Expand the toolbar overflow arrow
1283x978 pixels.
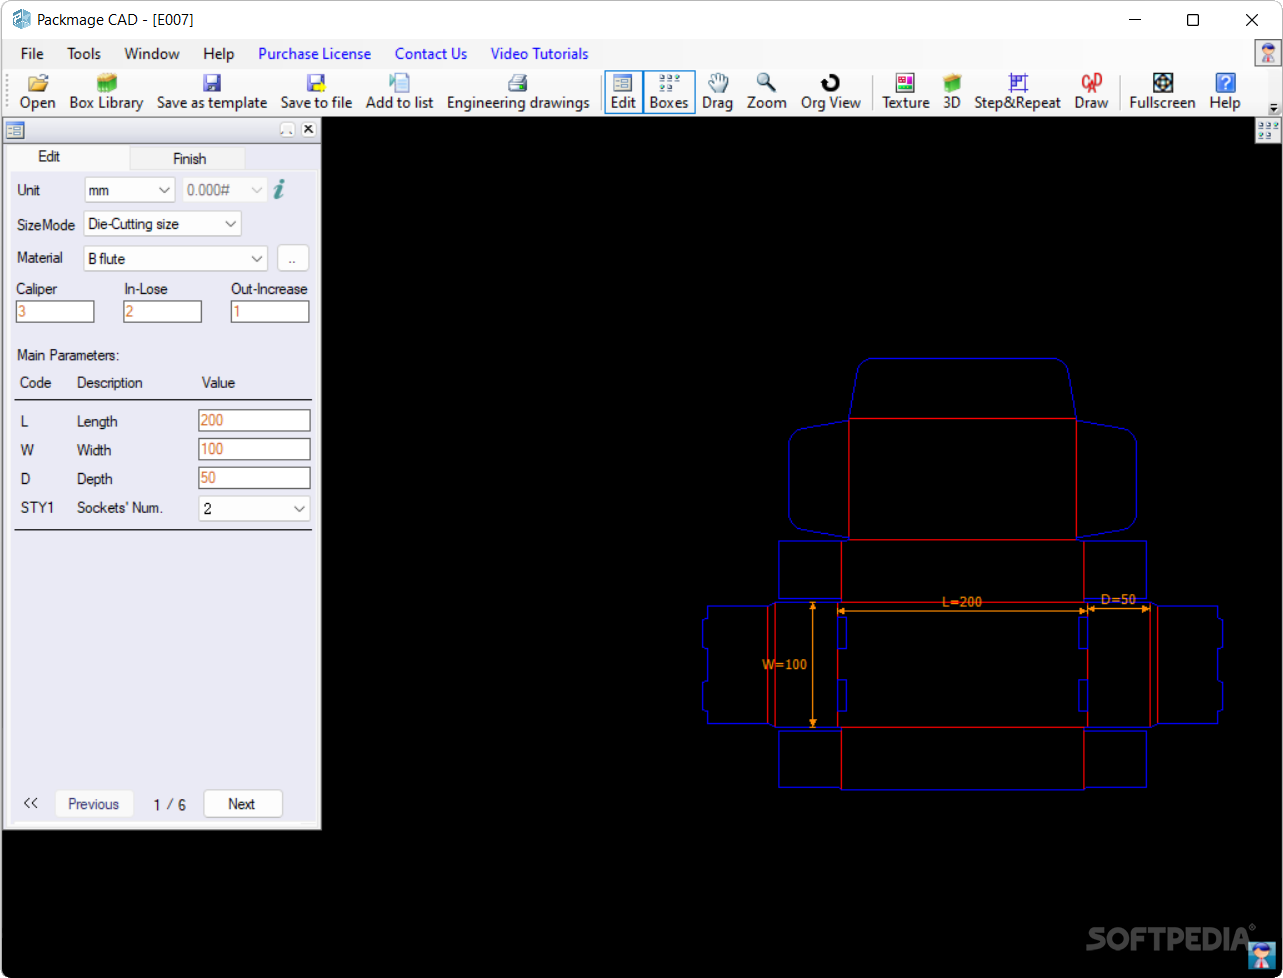[x=1273, y=107]
